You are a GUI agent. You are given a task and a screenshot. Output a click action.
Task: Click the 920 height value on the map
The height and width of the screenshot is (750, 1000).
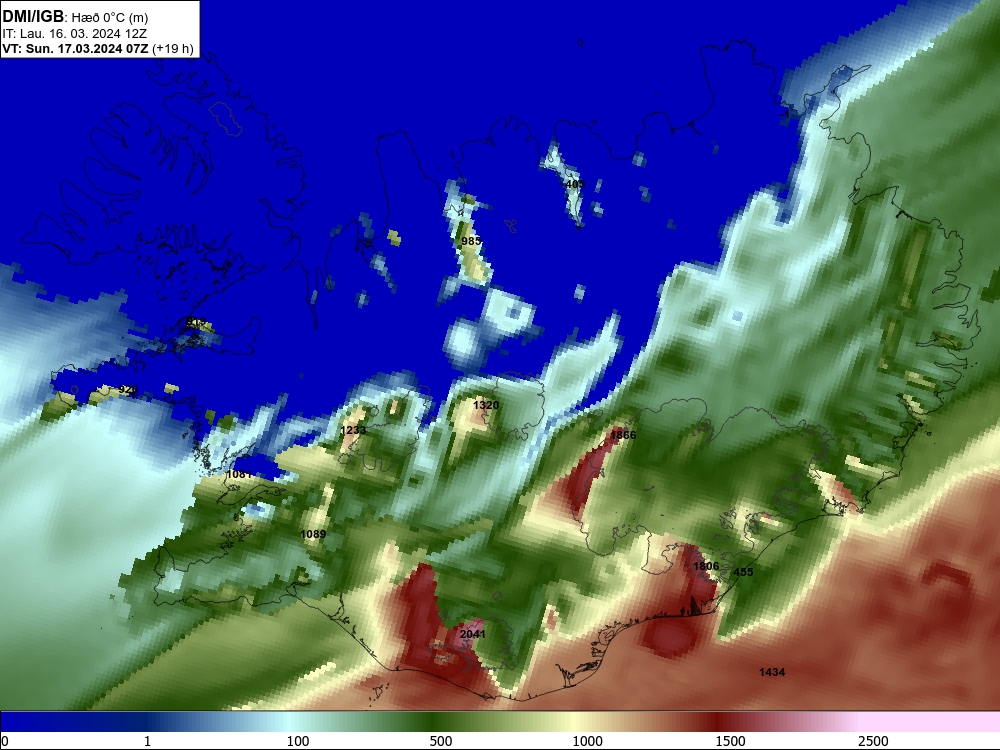click(128, 389)
